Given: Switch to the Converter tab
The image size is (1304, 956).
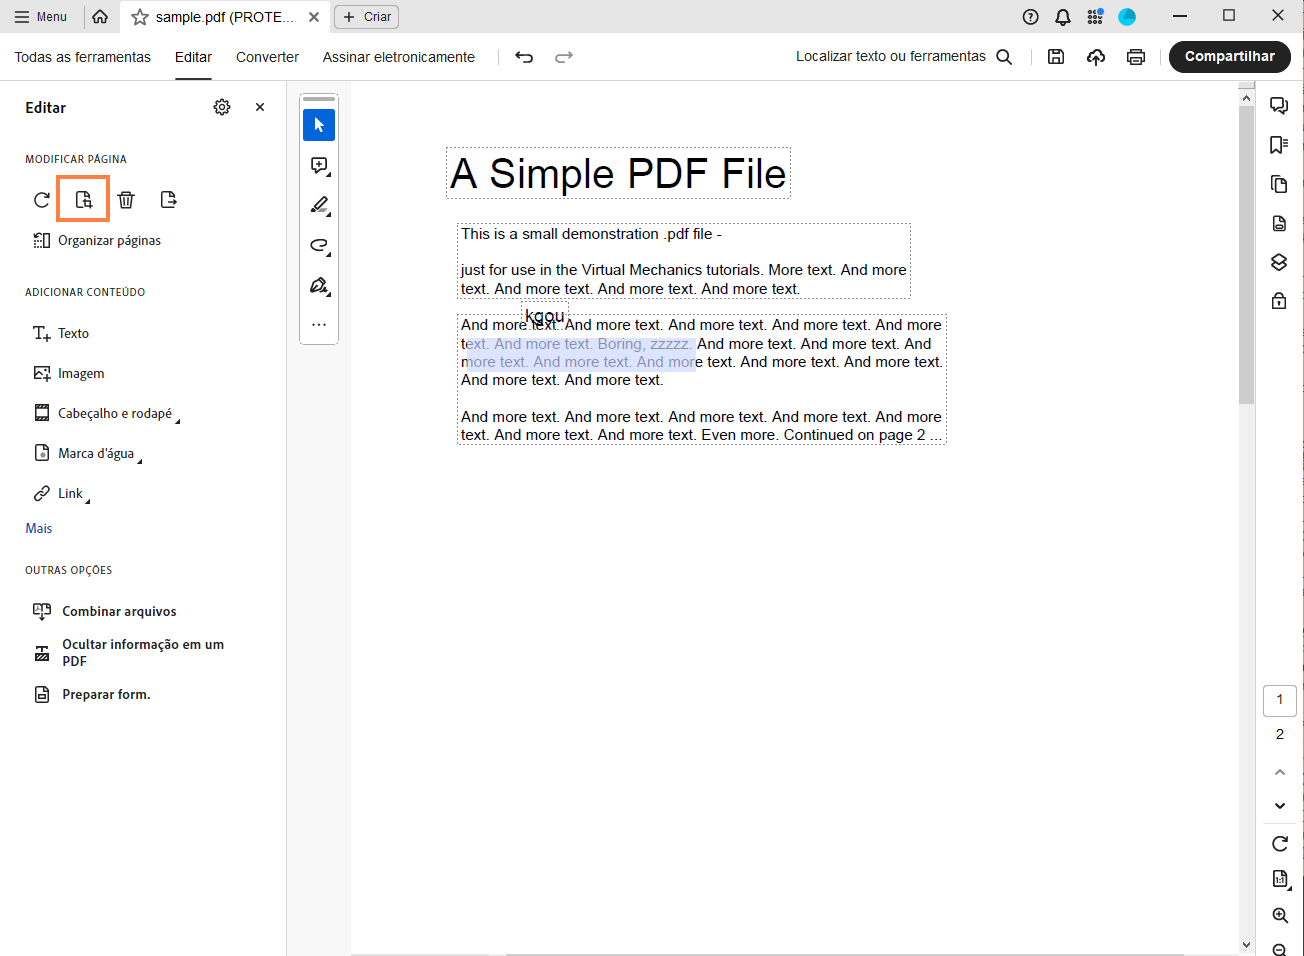Looking at the screenshot, I should click(266, 57).
